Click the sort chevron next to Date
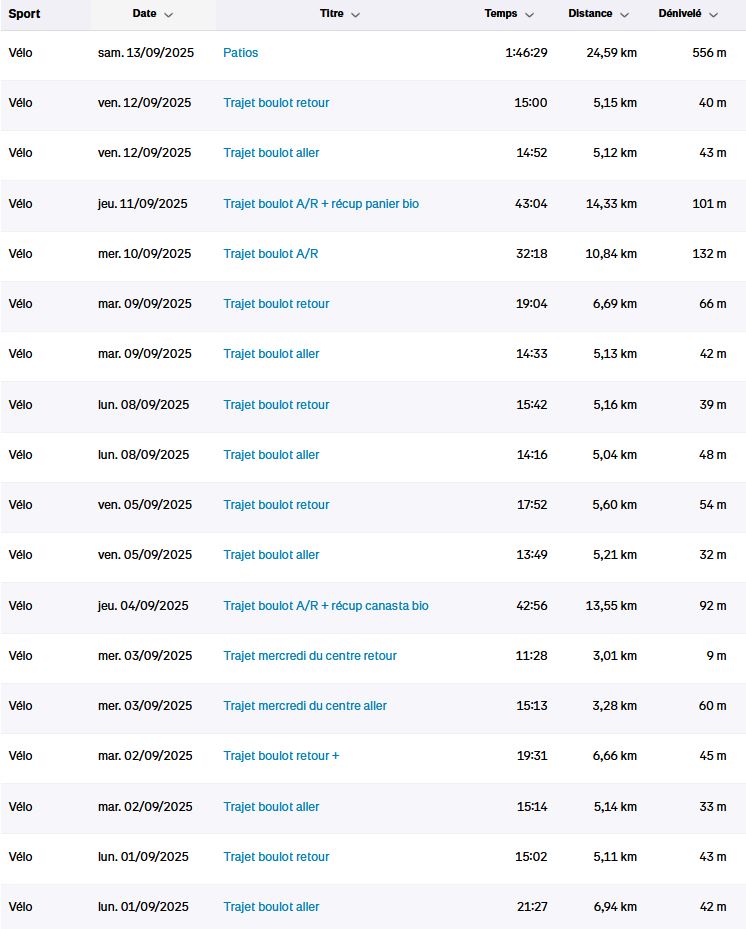 (168, 15)
